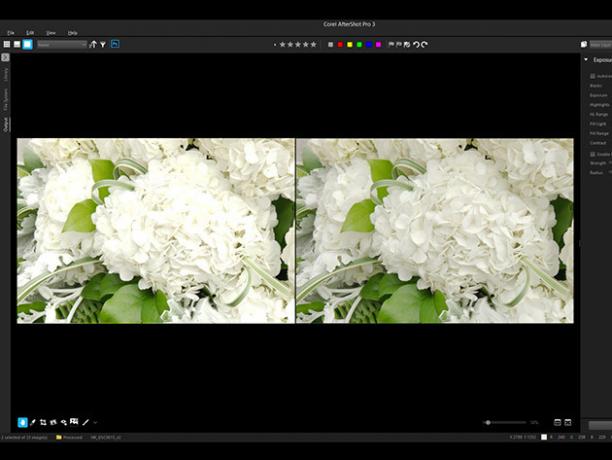Select the right flower preview image
Viewport: 612px width, 460px height.
pos(435,231)
